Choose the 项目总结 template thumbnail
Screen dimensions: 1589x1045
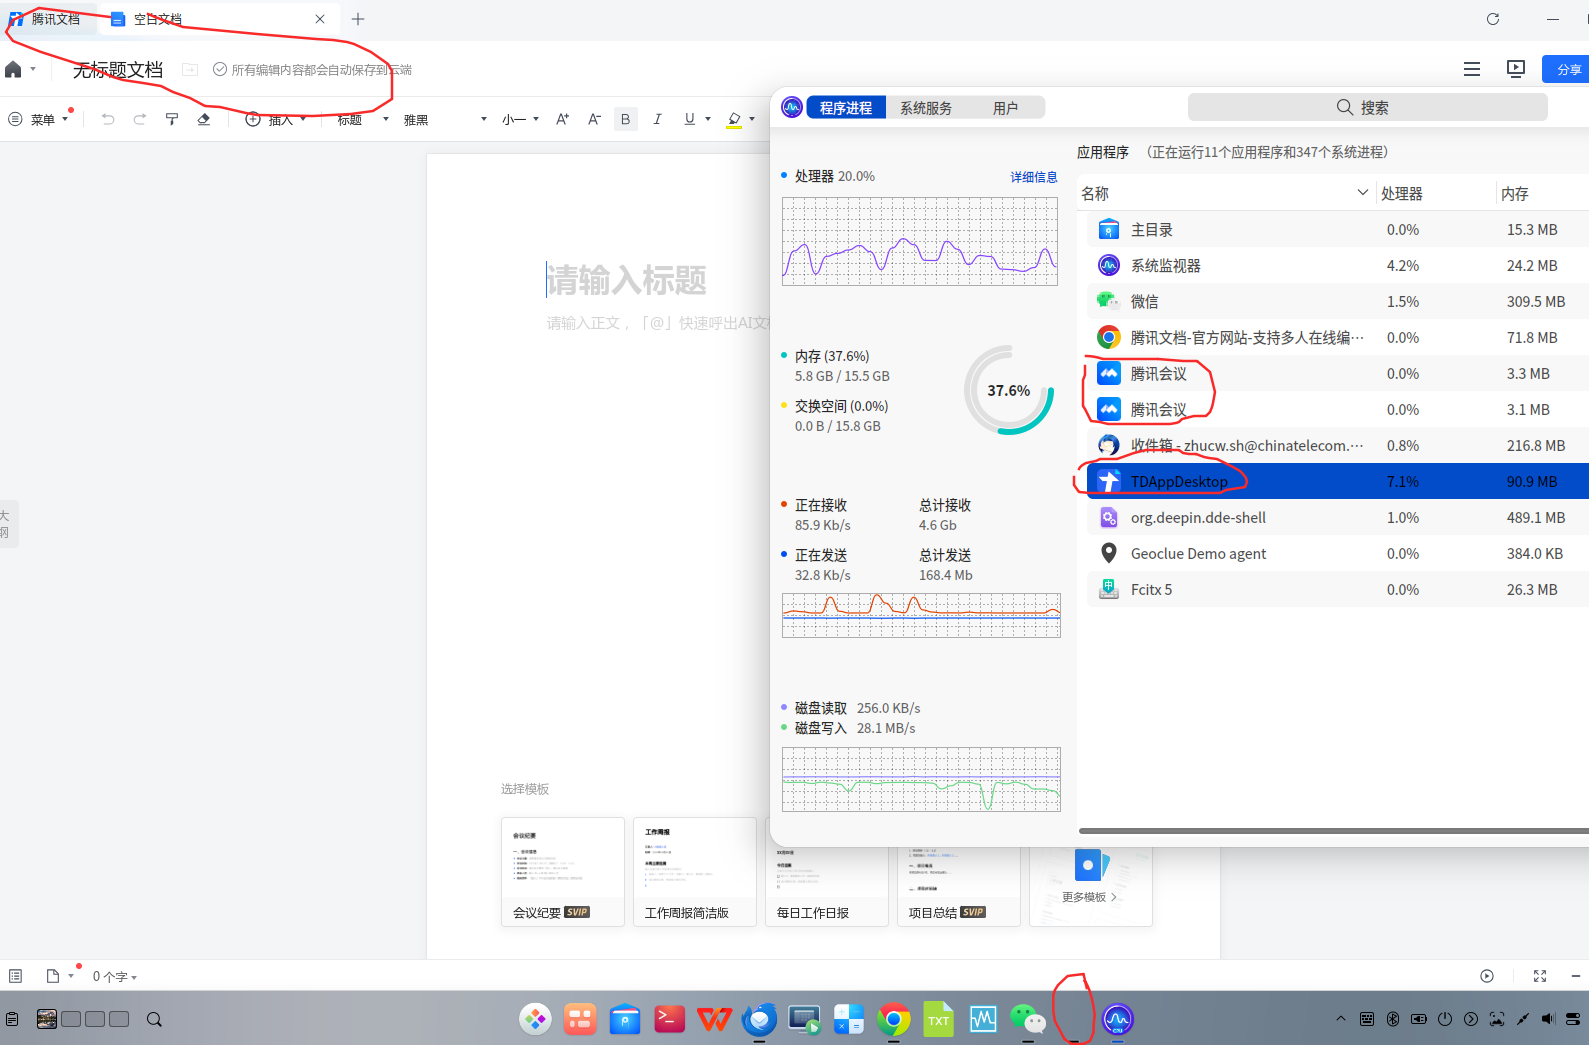[959, 886]
